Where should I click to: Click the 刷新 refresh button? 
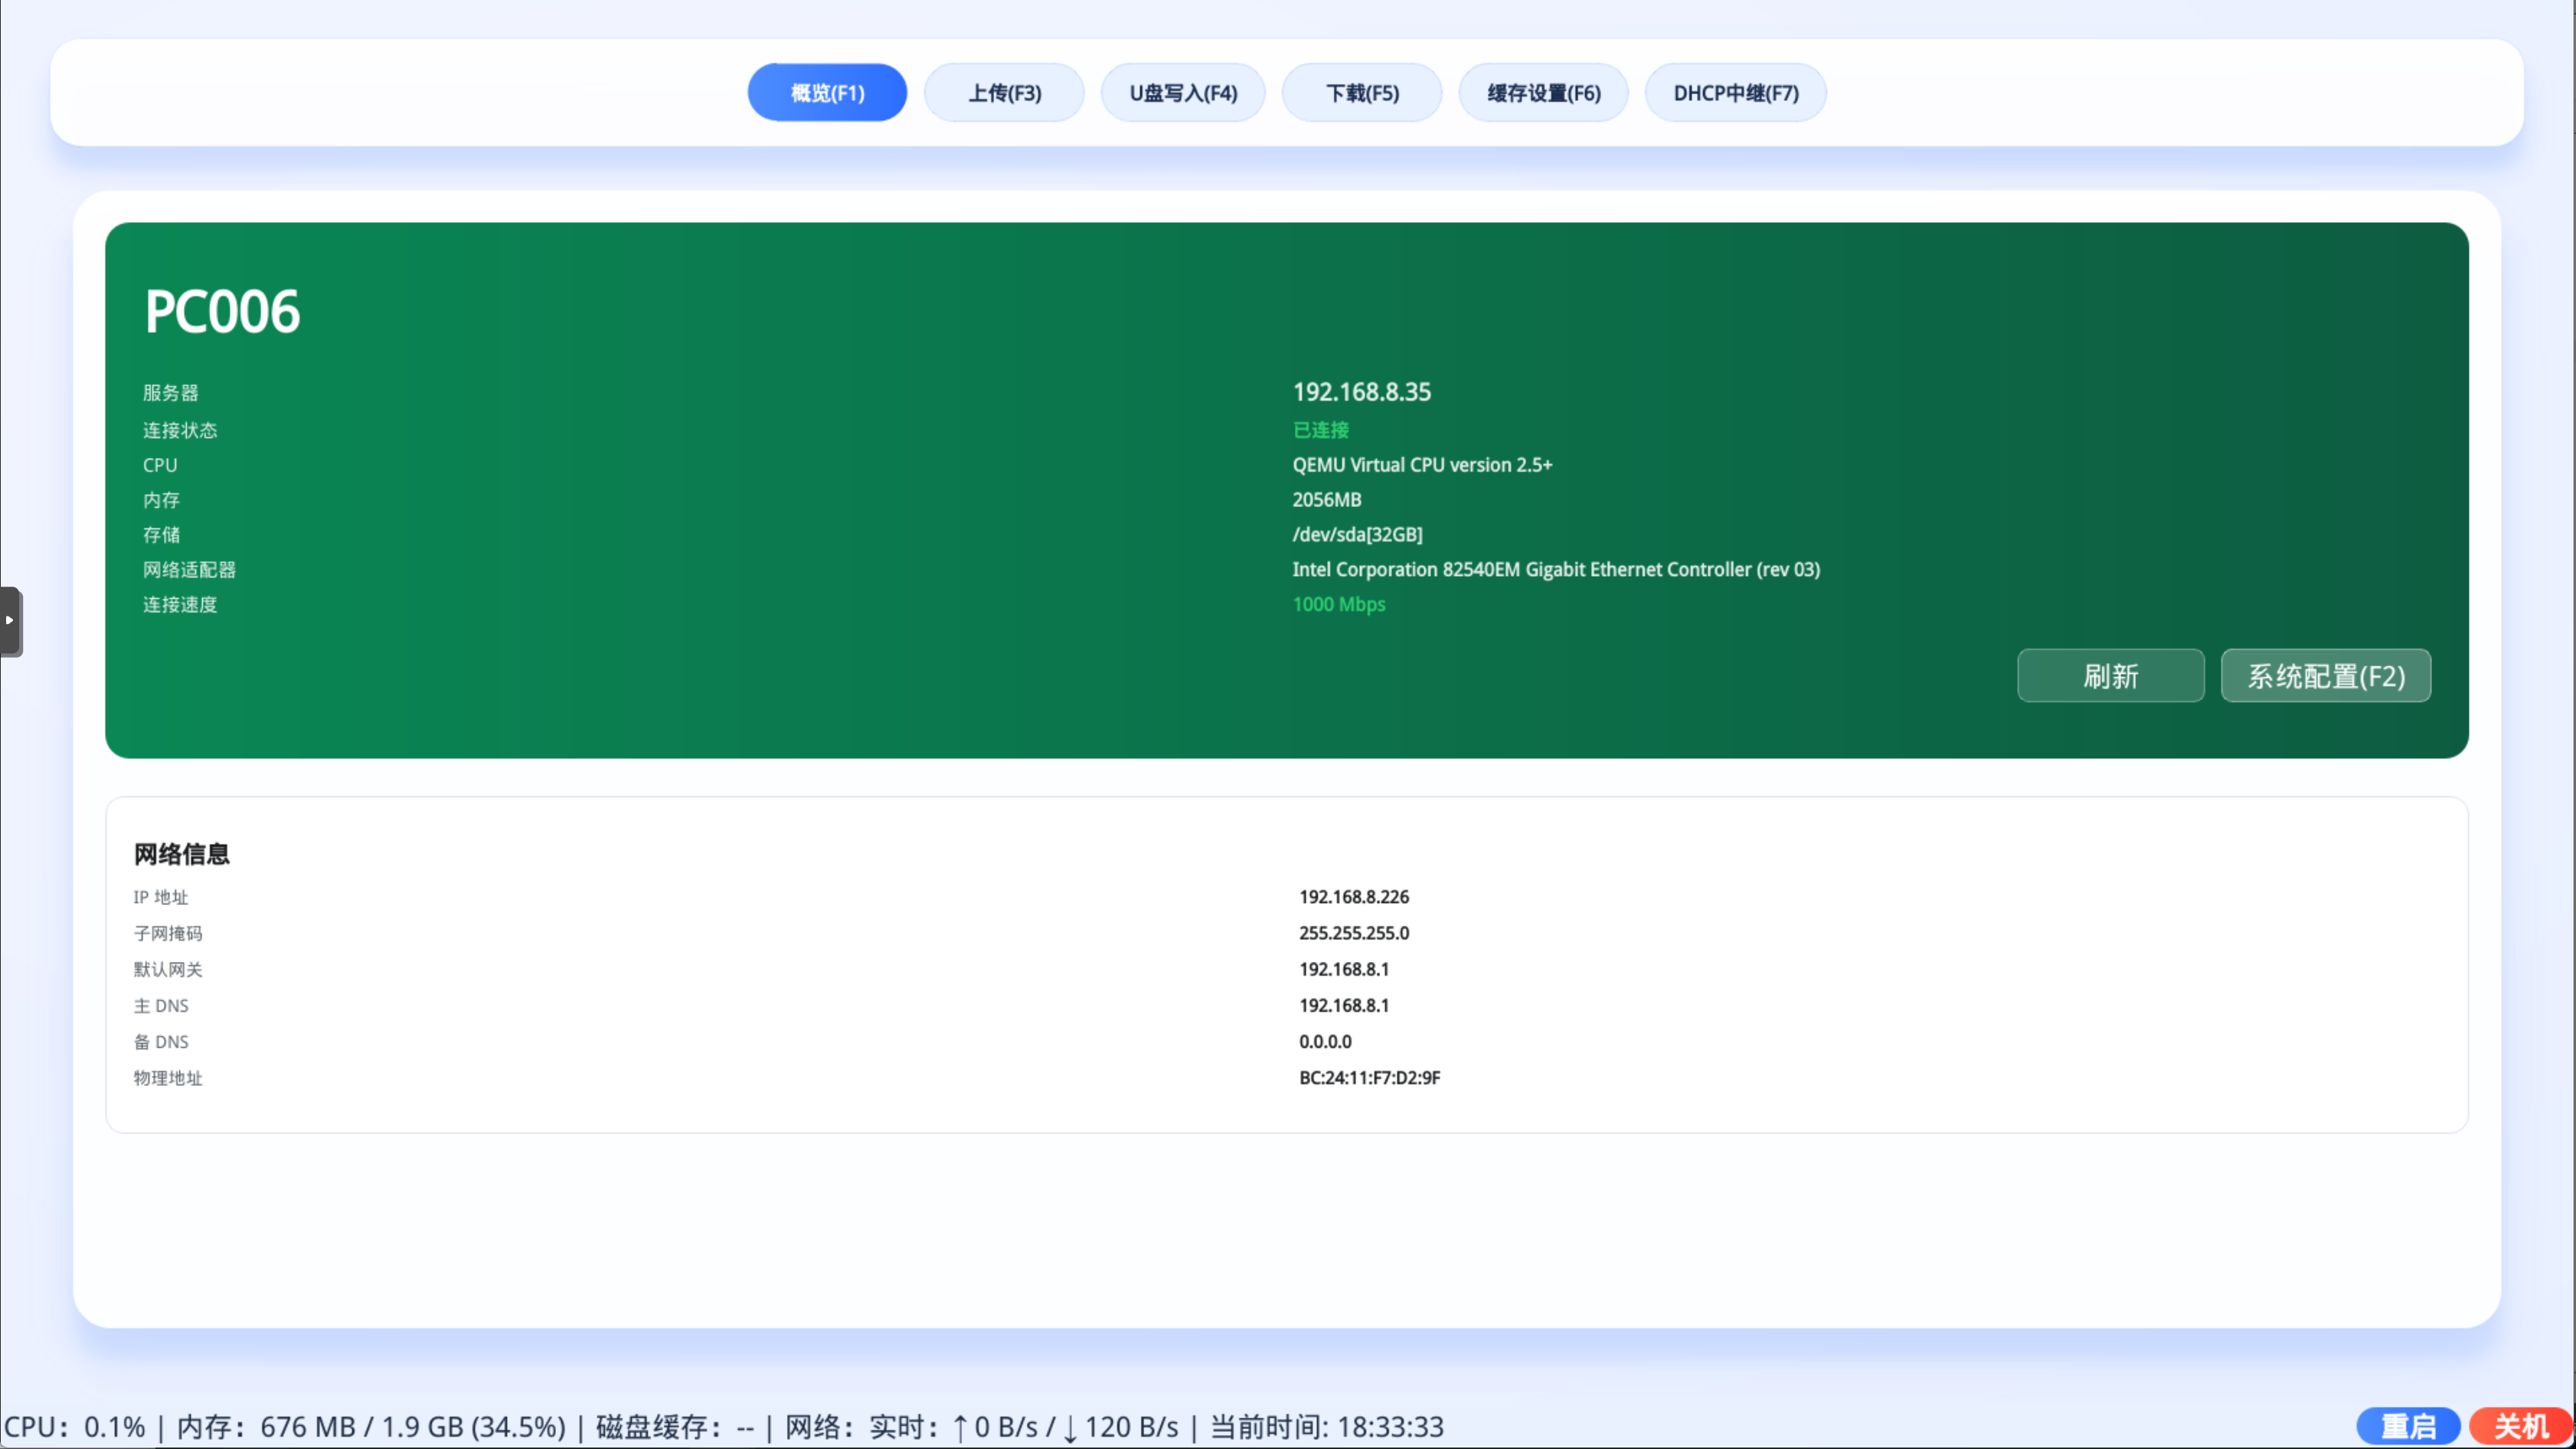coord(2110,675)
